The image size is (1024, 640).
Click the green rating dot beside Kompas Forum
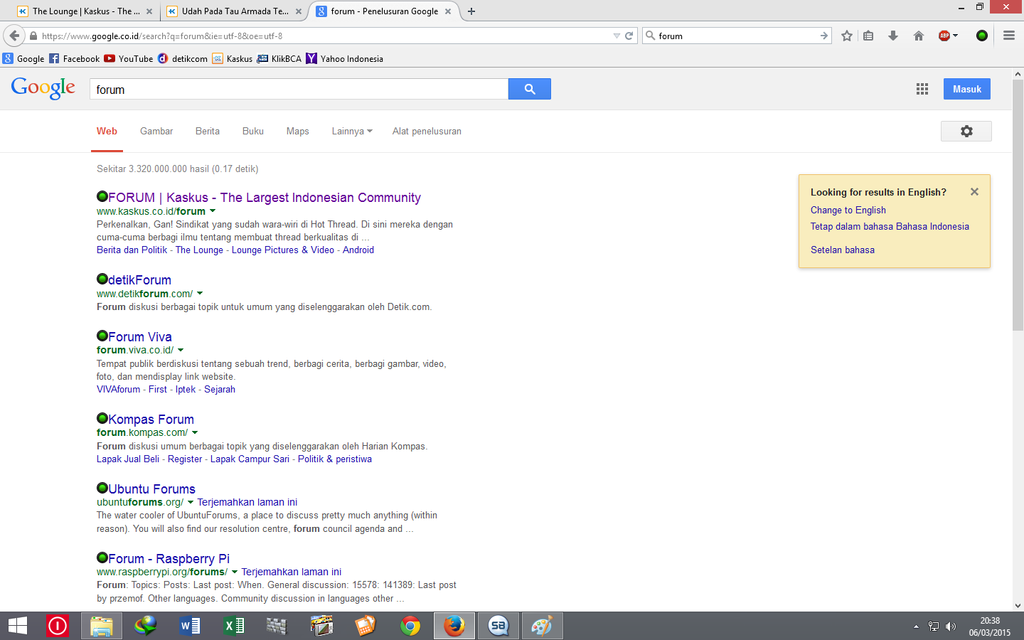tap(102, 418)
